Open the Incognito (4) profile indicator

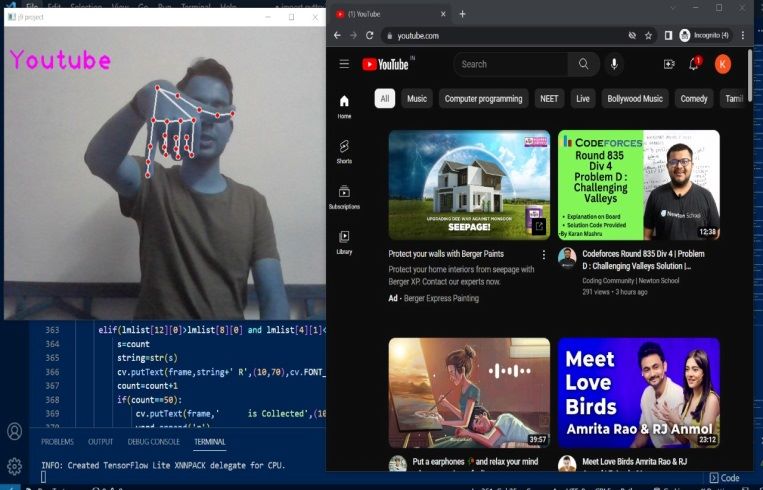click(x=705, y=36)
